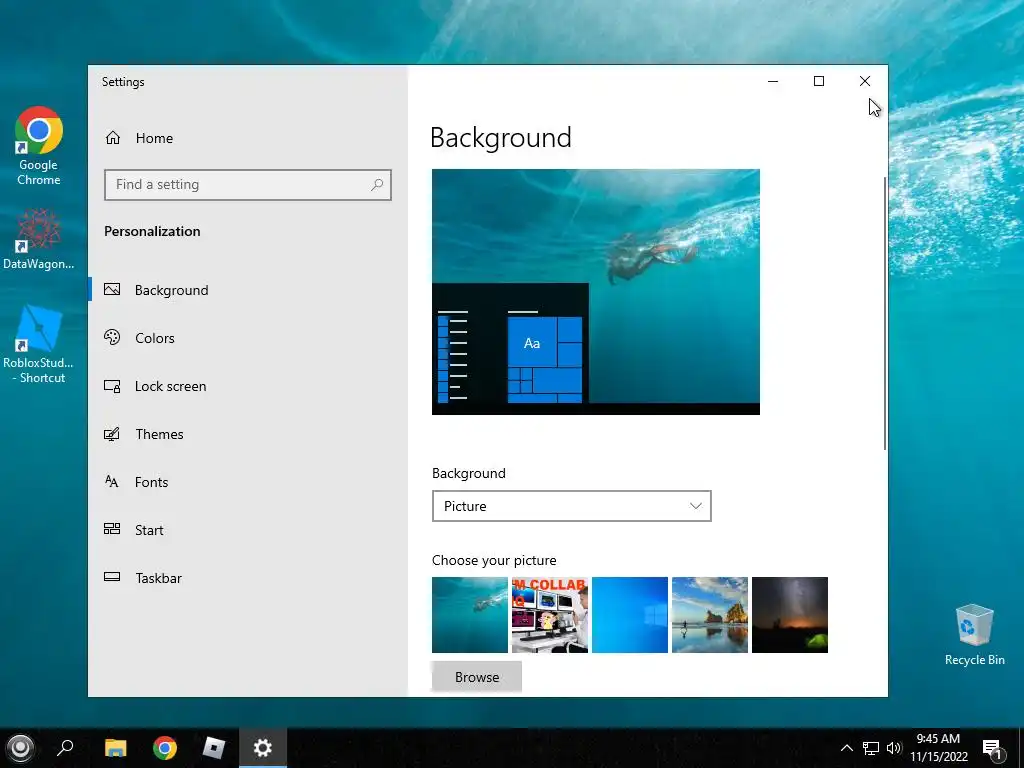Click the chevron on the Picture dropdown
This screenshot has height=768, width=1024.
(696, 506)
